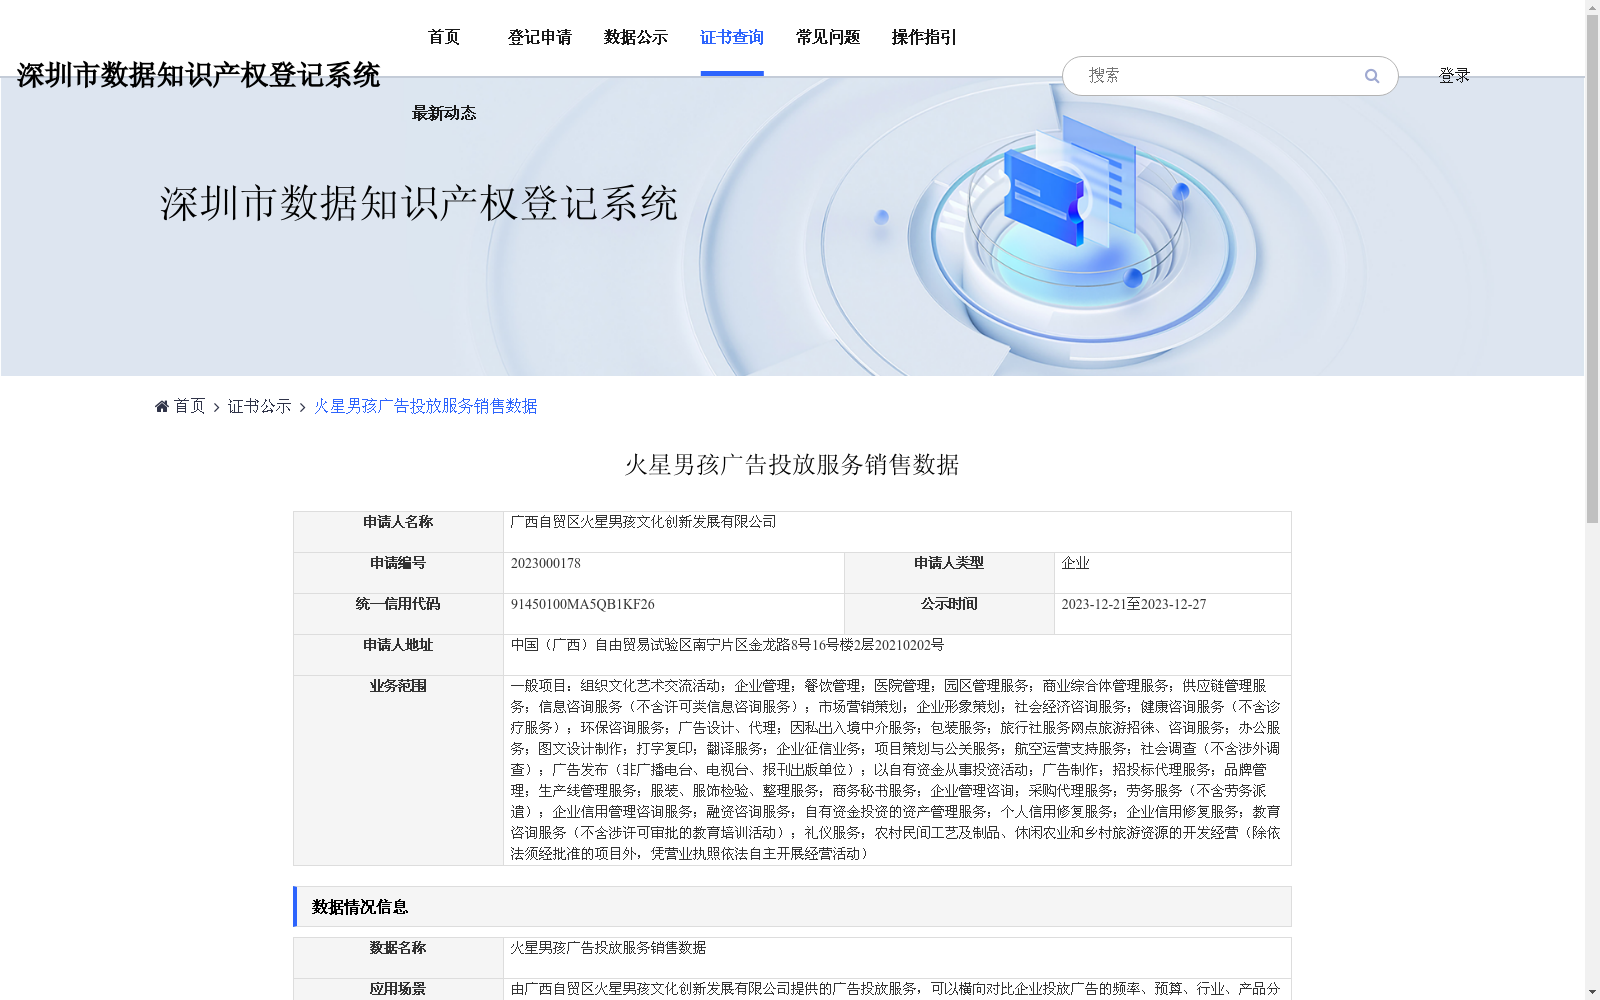Click the 证书公示 breadcrumb link
1600x1000 pixels.
tap(259, 406)
